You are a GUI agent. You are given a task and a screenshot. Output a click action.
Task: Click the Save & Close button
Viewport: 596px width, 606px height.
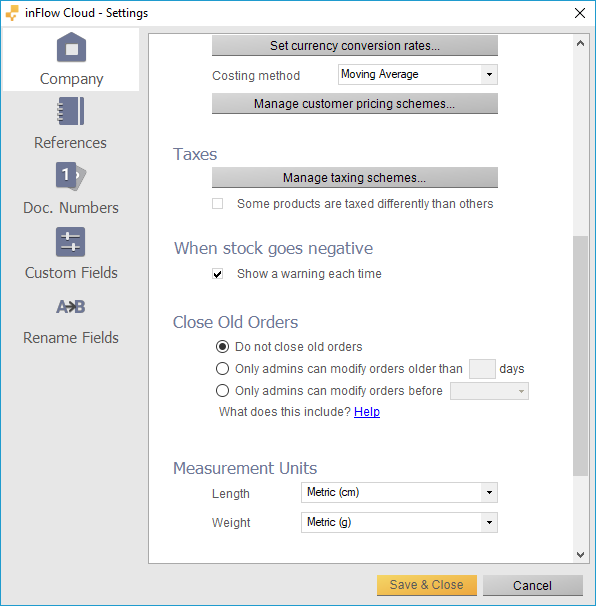427,585
